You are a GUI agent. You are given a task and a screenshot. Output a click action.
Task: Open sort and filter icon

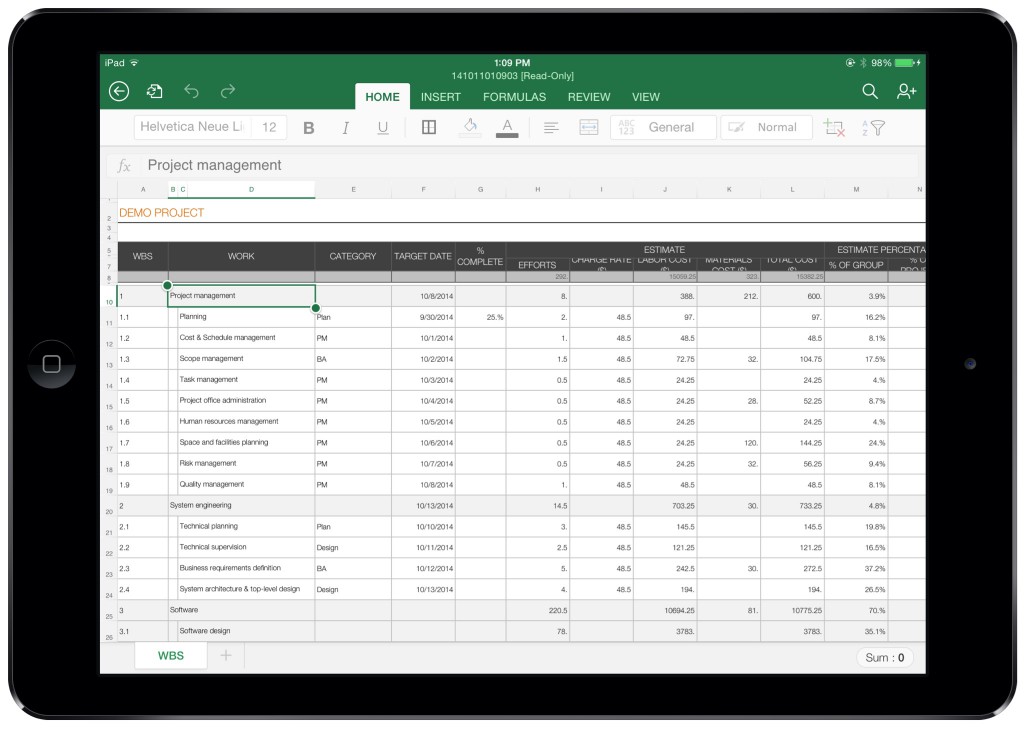pos(873,127)
